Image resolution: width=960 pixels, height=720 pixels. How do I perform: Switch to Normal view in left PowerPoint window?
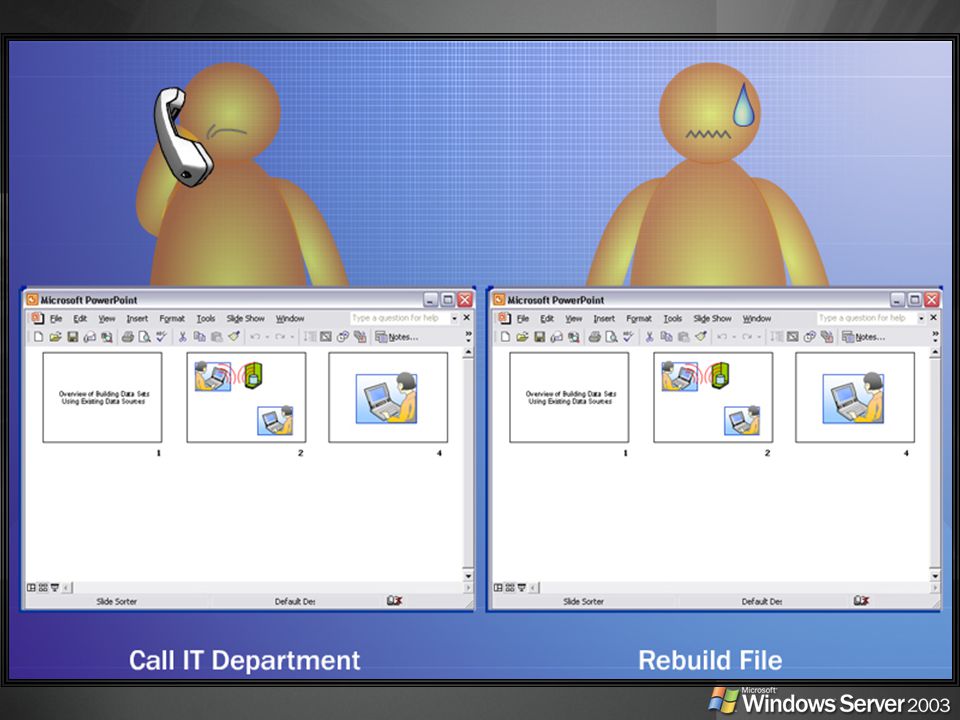[31, 588]
